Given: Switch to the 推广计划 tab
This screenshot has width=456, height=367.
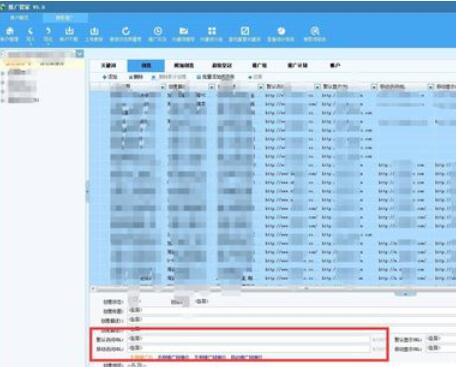Looking at the screenshot, I should pyautogui.click(x=297, y=65).
